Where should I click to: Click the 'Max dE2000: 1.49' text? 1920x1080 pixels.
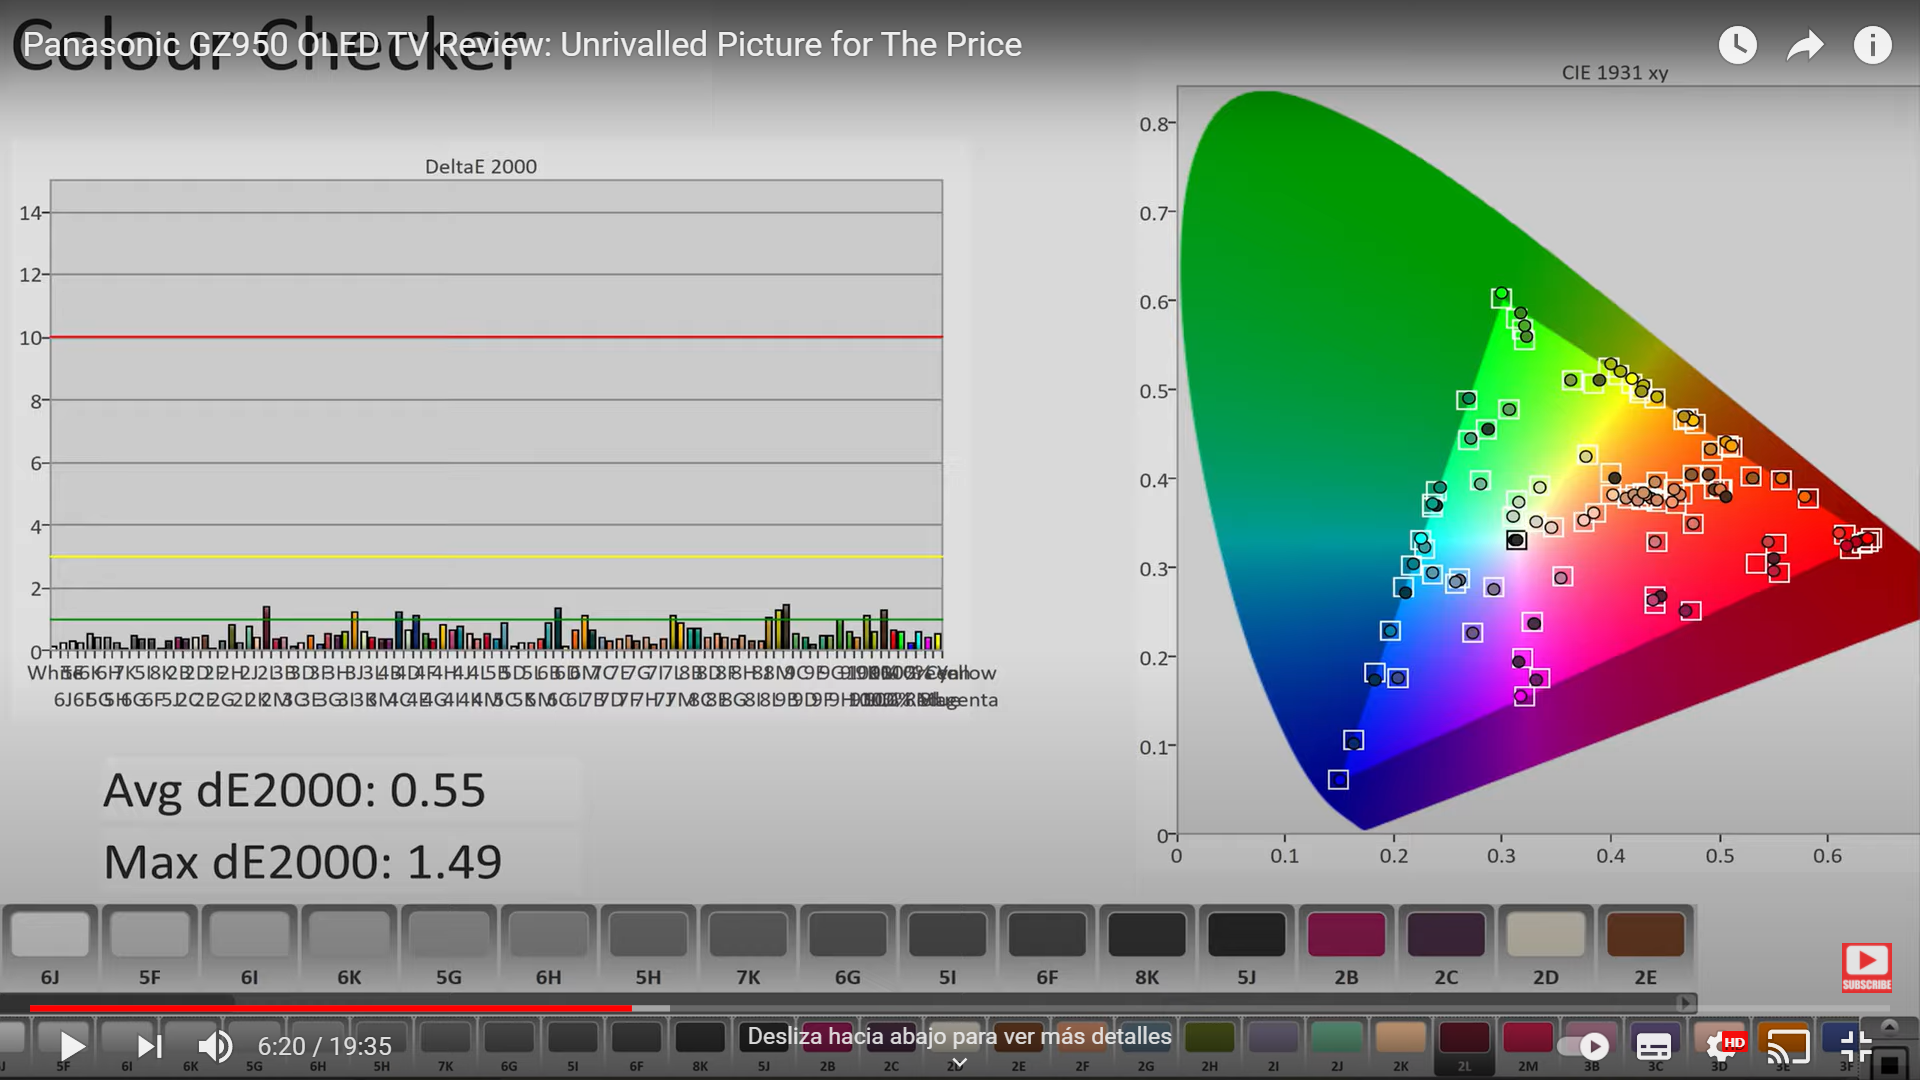302,862
